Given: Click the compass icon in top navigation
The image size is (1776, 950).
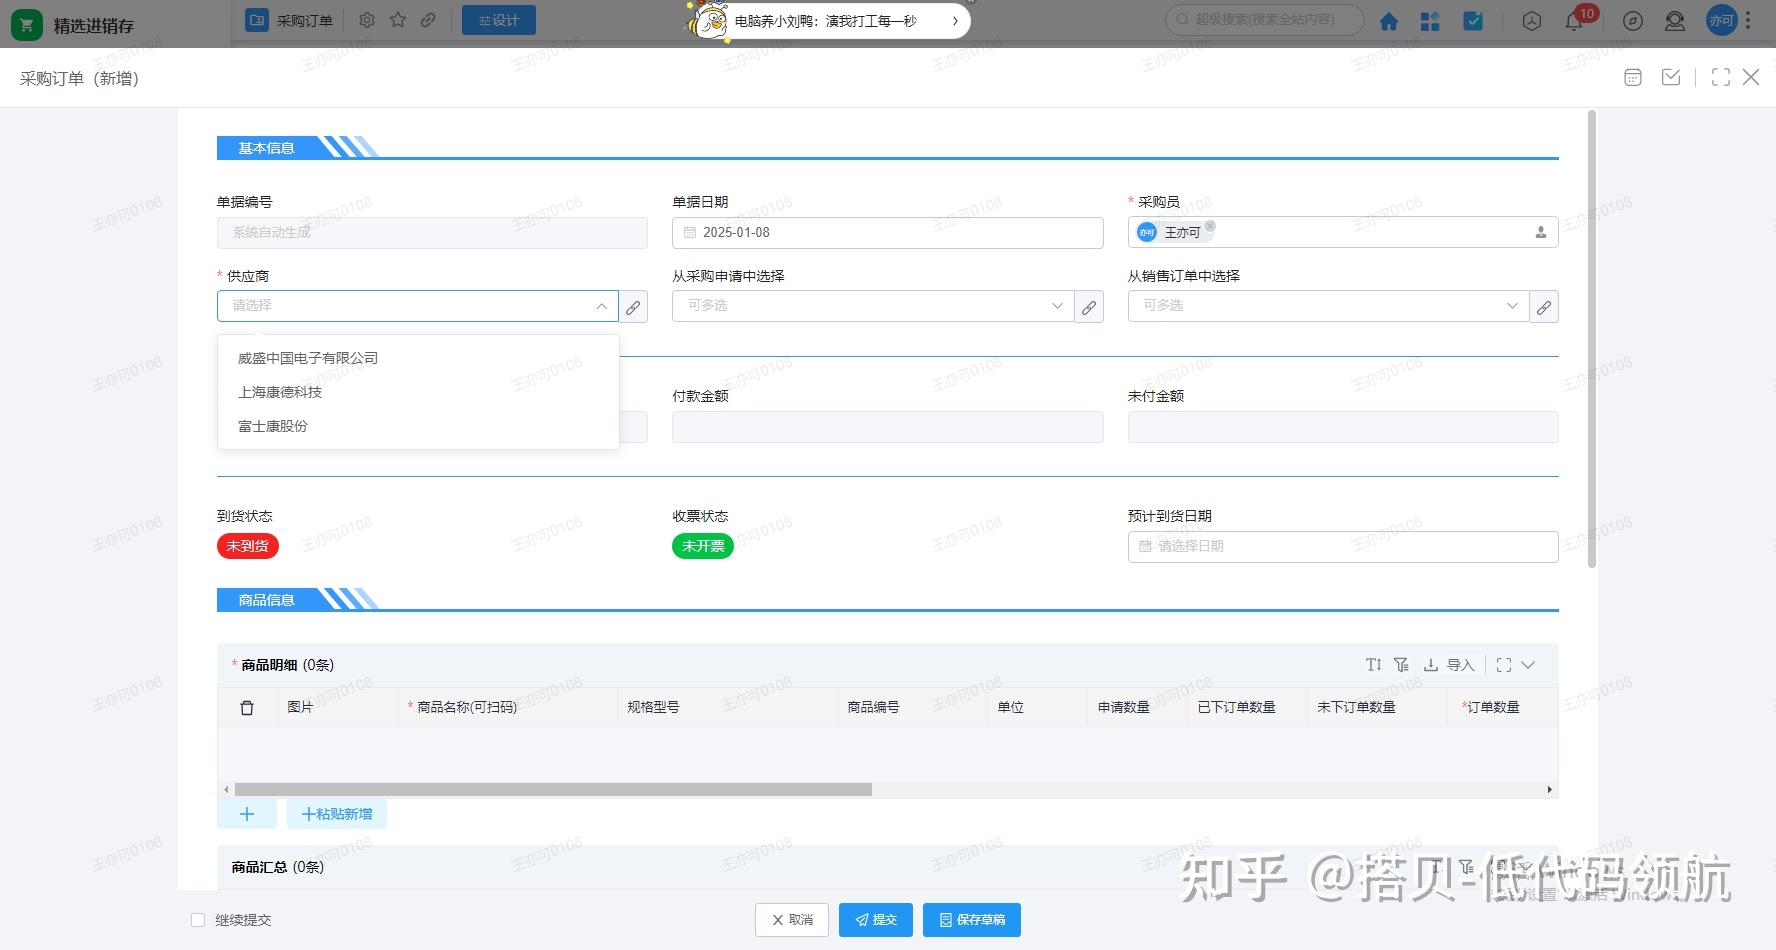Looking at the screenshot, I should (1631, 20).
